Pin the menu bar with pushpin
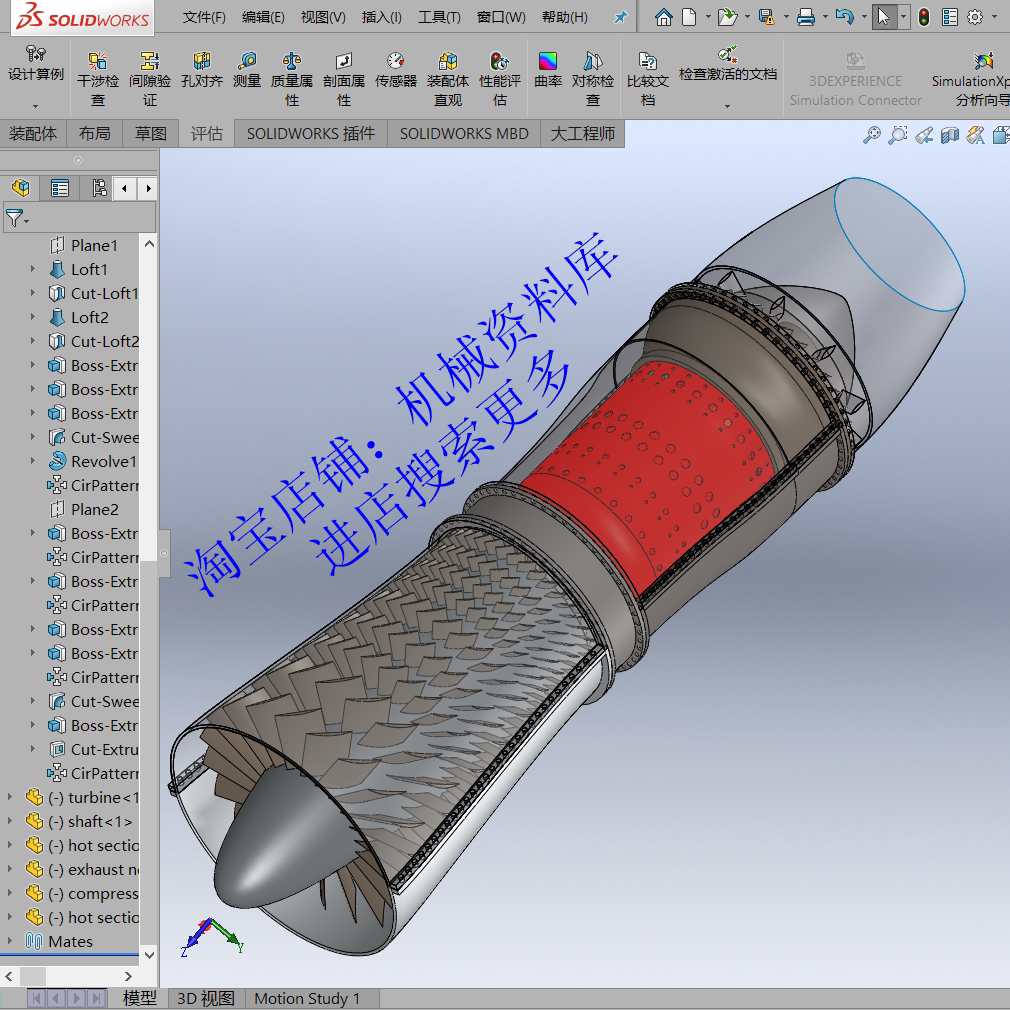This screenshot has width=1010, height=1010. point(620,17)
